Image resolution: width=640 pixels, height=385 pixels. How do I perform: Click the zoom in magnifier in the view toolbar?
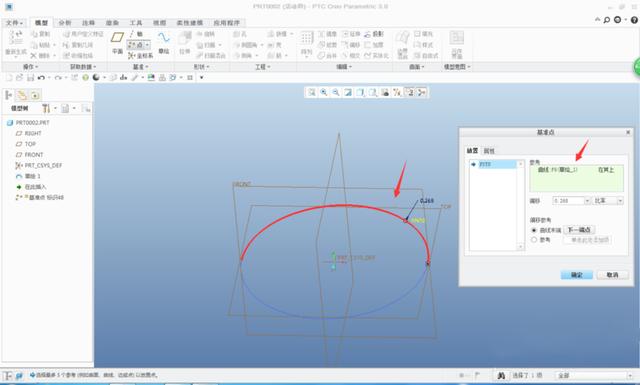point(323,93)
